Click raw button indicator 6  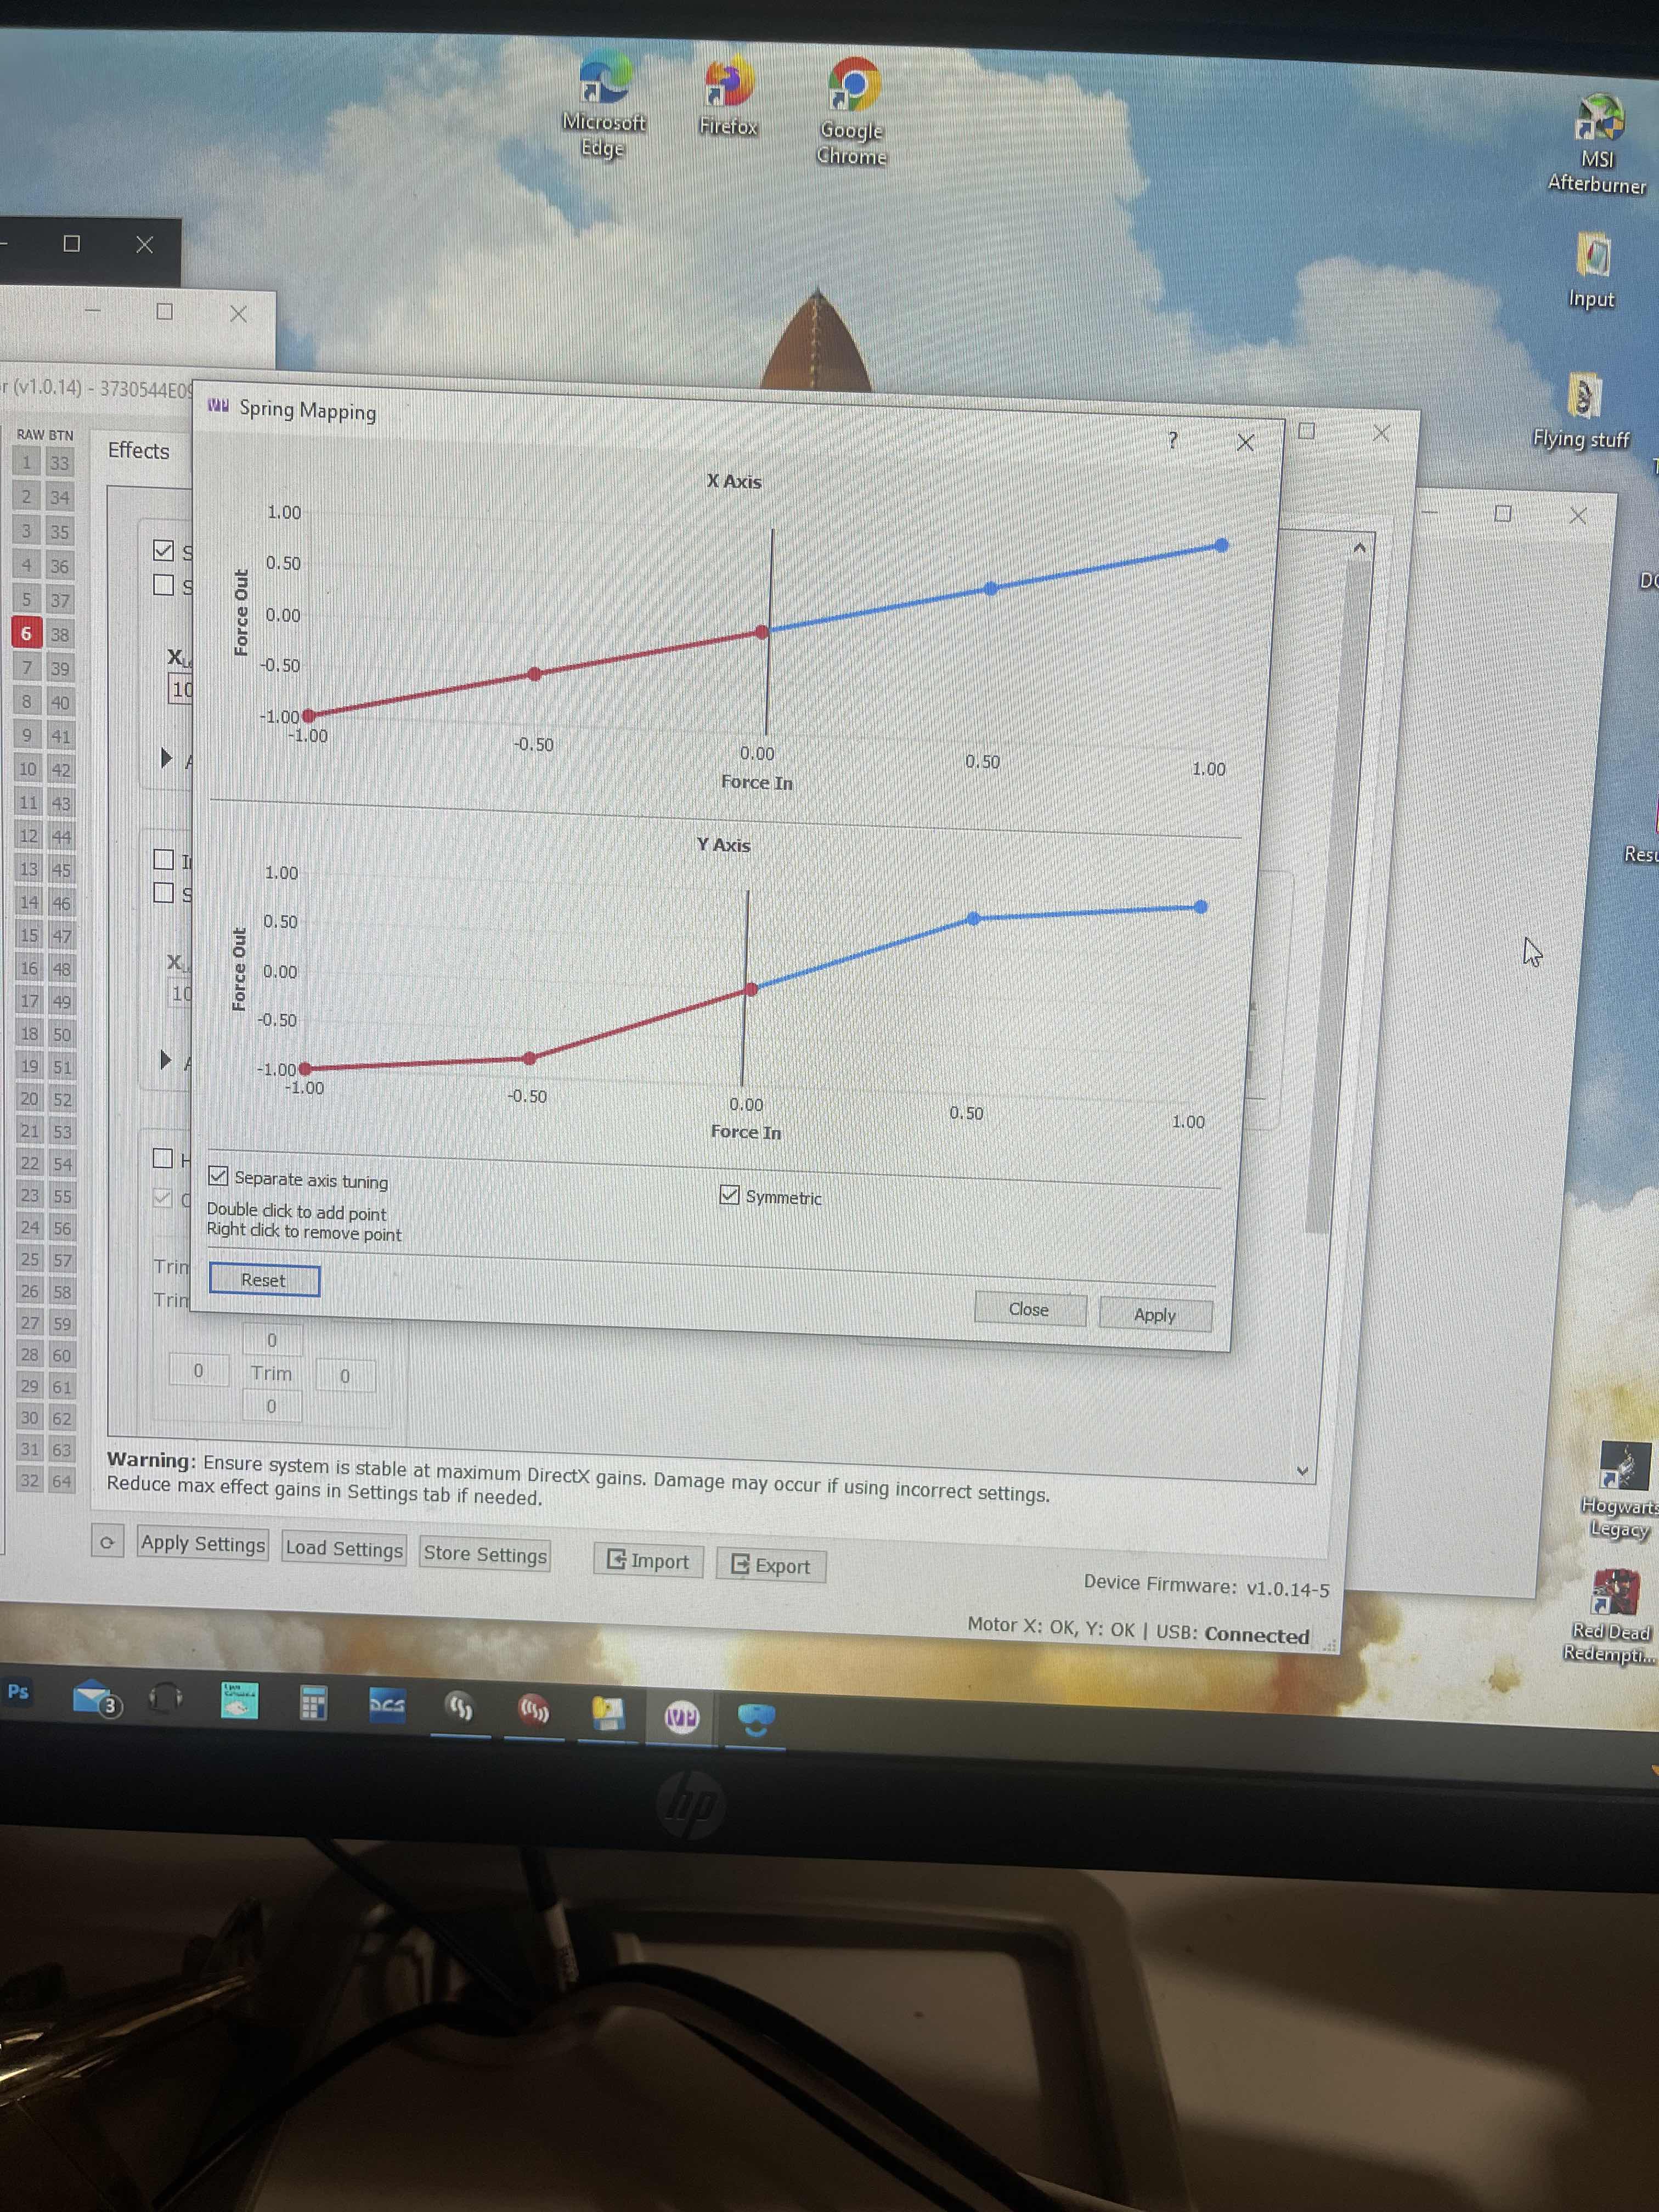(27, 633)
